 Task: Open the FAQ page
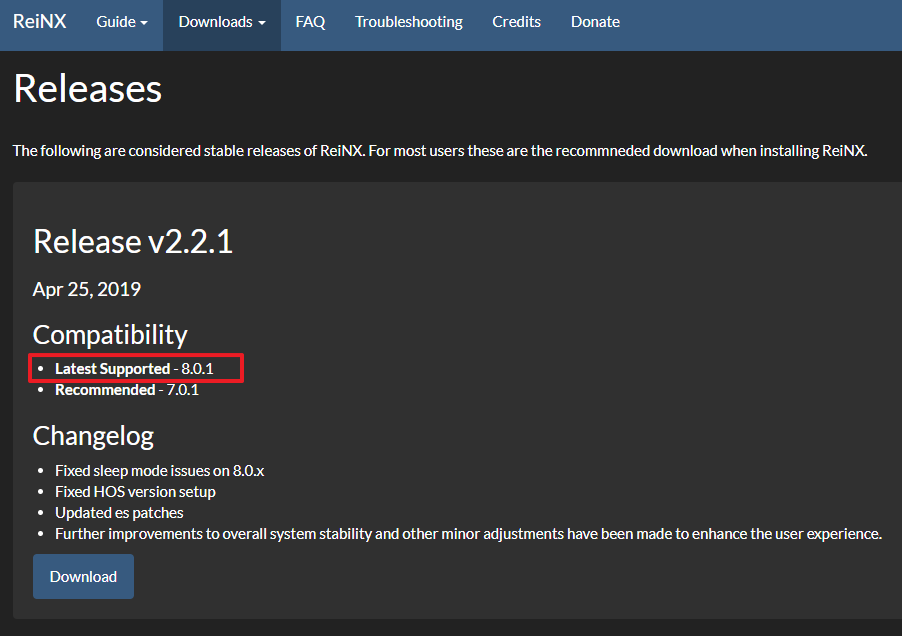310,22
